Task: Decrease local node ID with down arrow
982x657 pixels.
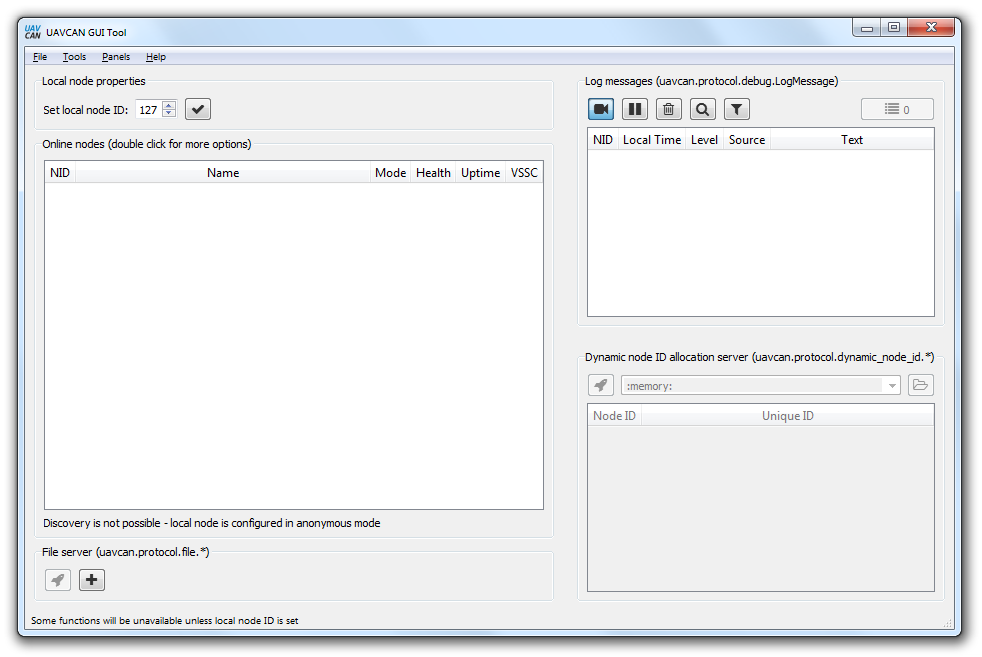Action: point(169,114)
